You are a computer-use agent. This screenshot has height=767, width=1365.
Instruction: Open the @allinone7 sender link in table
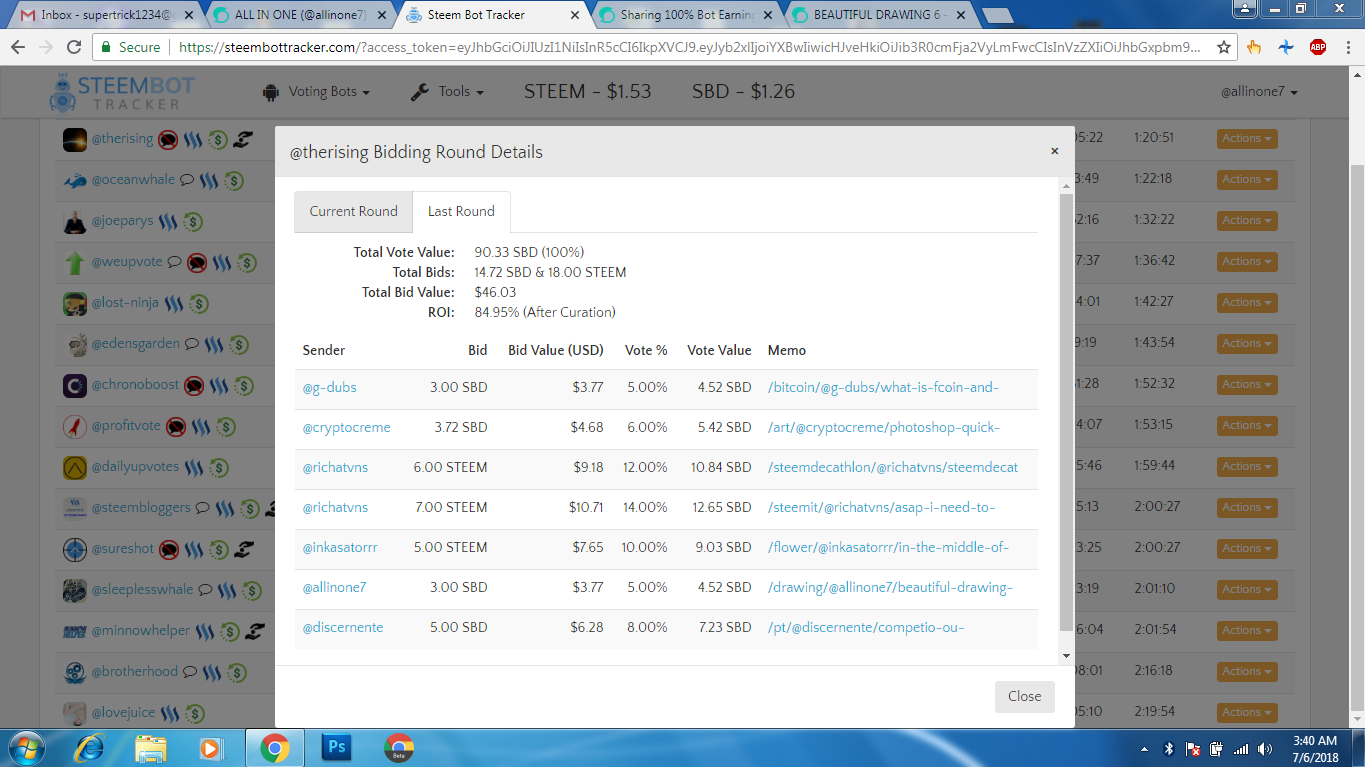point(334,587)
